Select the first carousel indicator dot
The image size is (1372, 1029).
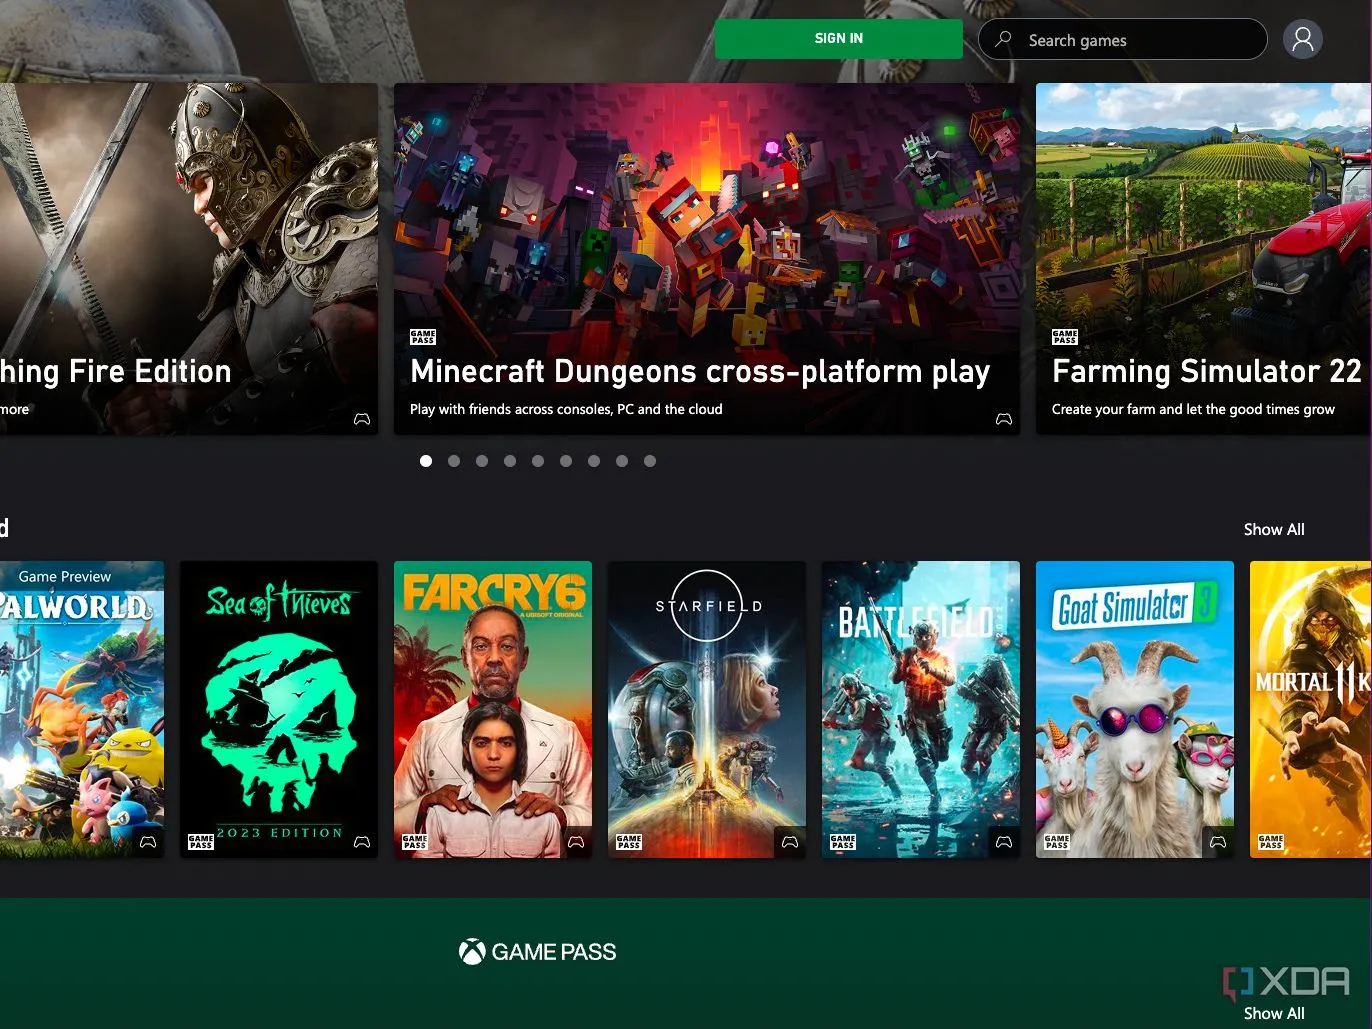(x=425, y=461)
